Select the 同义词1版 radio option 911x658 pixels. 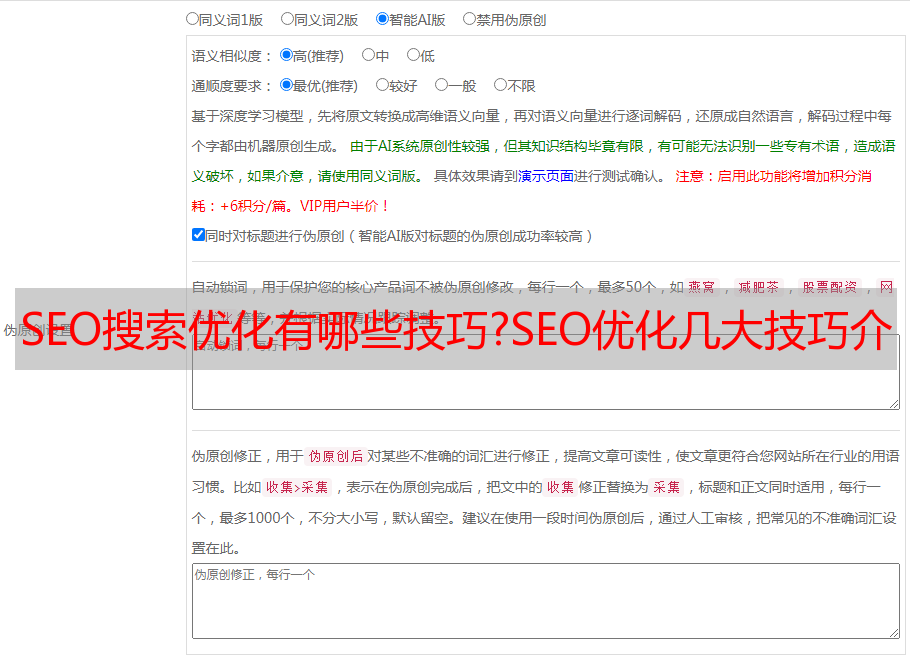tap(192, 19)
